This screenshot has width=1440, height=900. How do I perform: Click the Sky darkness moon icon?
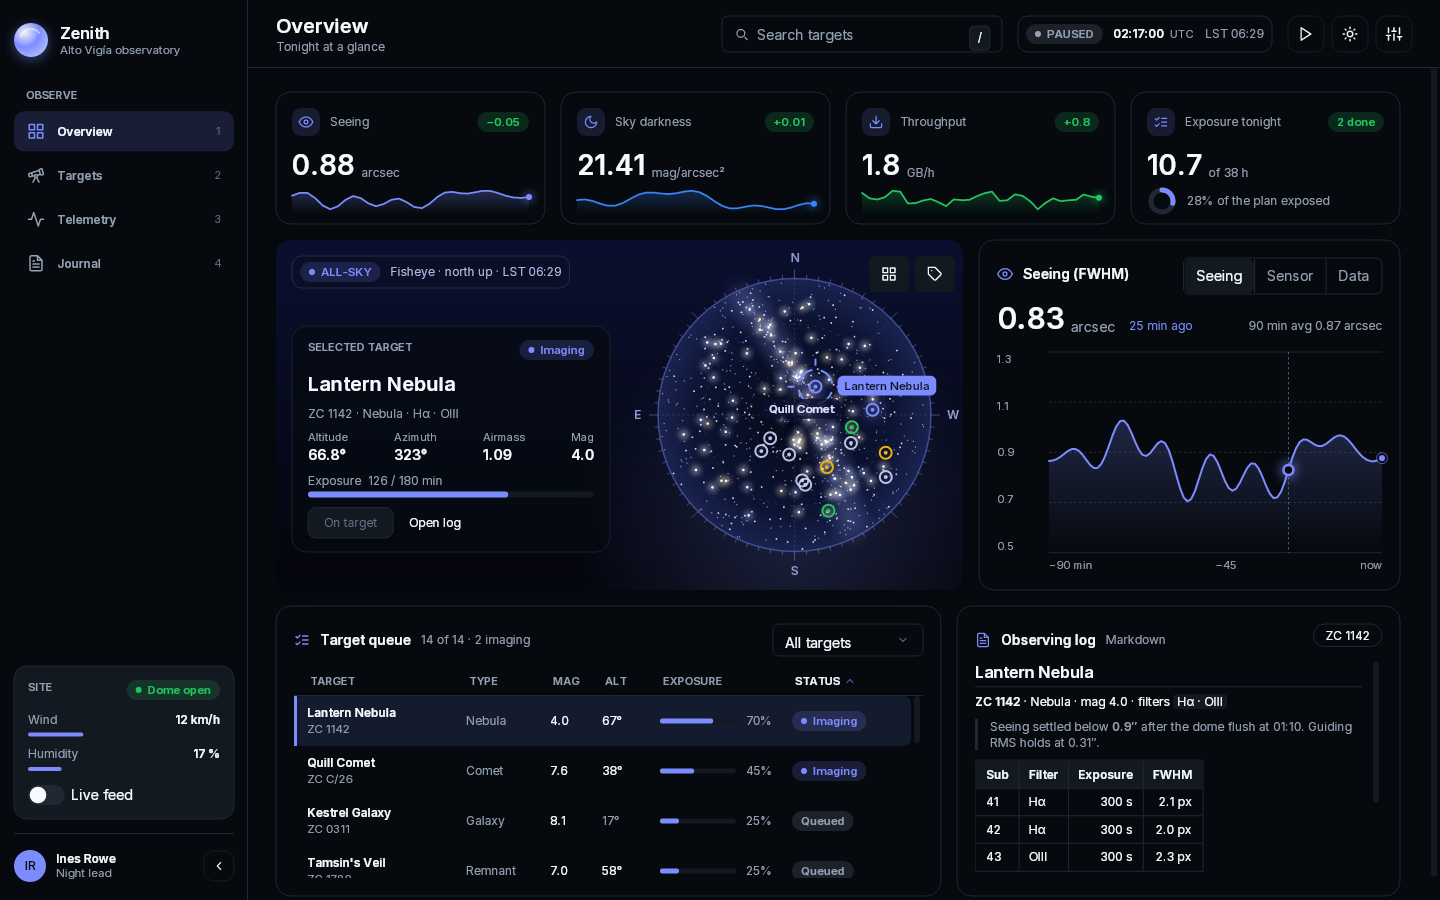[x=591, y=122]
